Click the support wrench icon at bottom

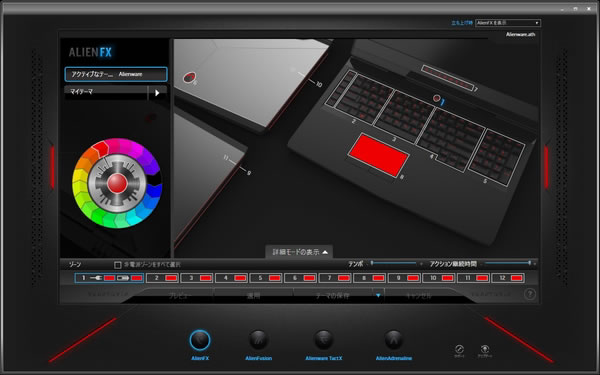point(459,349)
